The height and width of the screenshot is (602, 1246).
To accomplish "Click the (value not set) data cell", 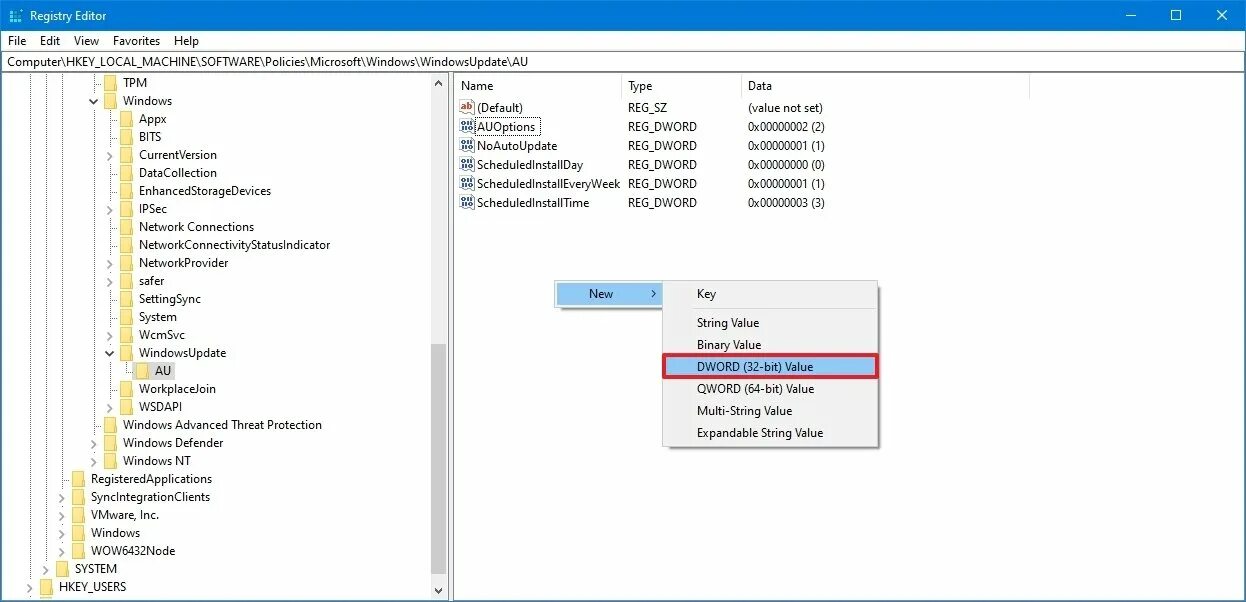I will coord(785,107).
